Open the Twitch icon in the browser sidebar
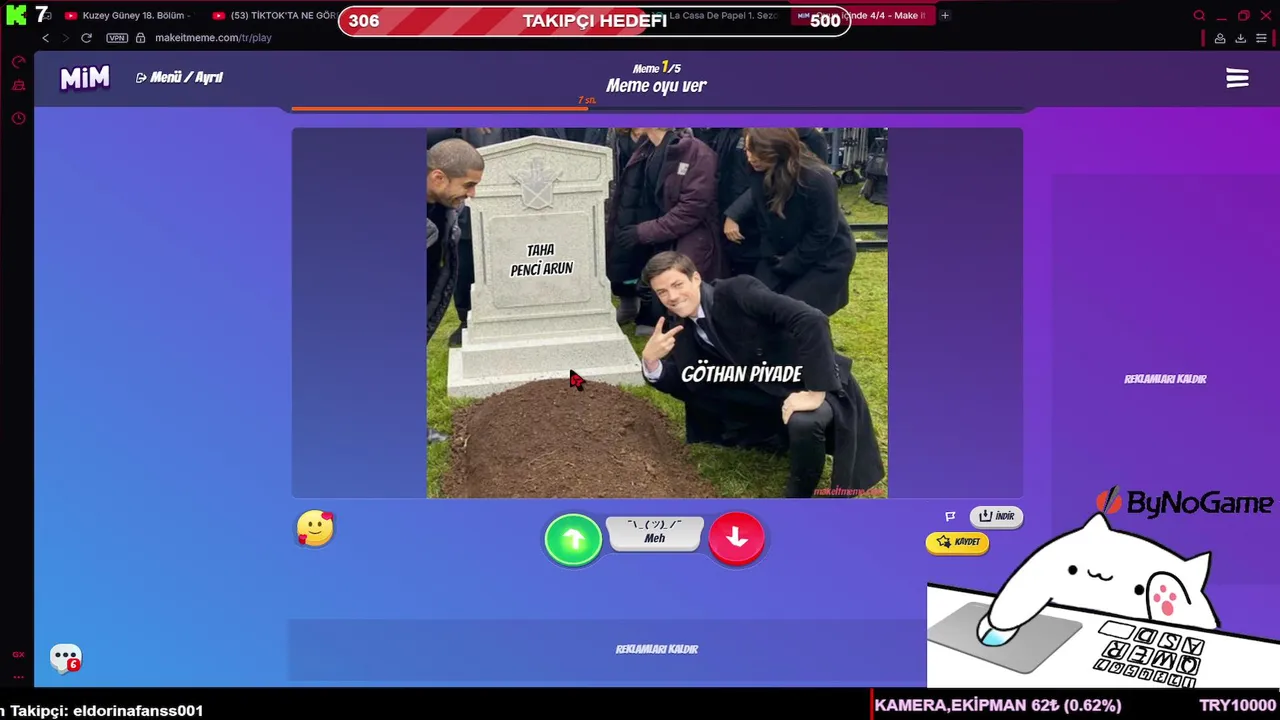This screenshot has width=1280, height=720. pyautogui.click(x=18, y=87)
